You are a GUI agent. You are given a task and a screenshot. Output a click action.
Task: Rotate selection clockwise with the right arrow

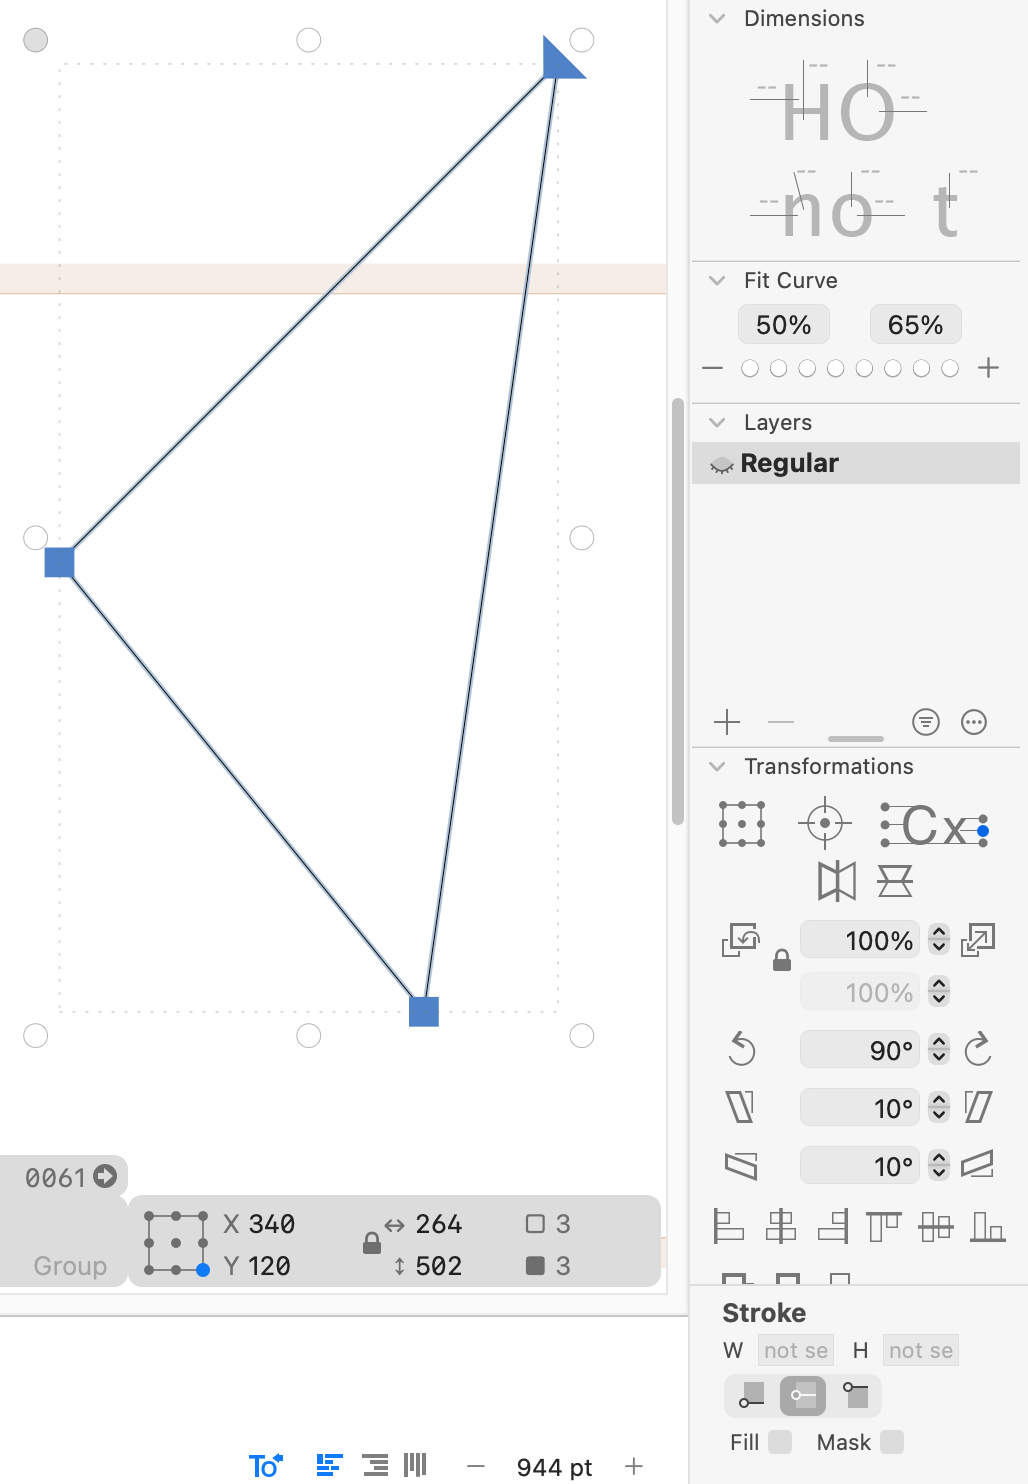(x=977, y=1049)
